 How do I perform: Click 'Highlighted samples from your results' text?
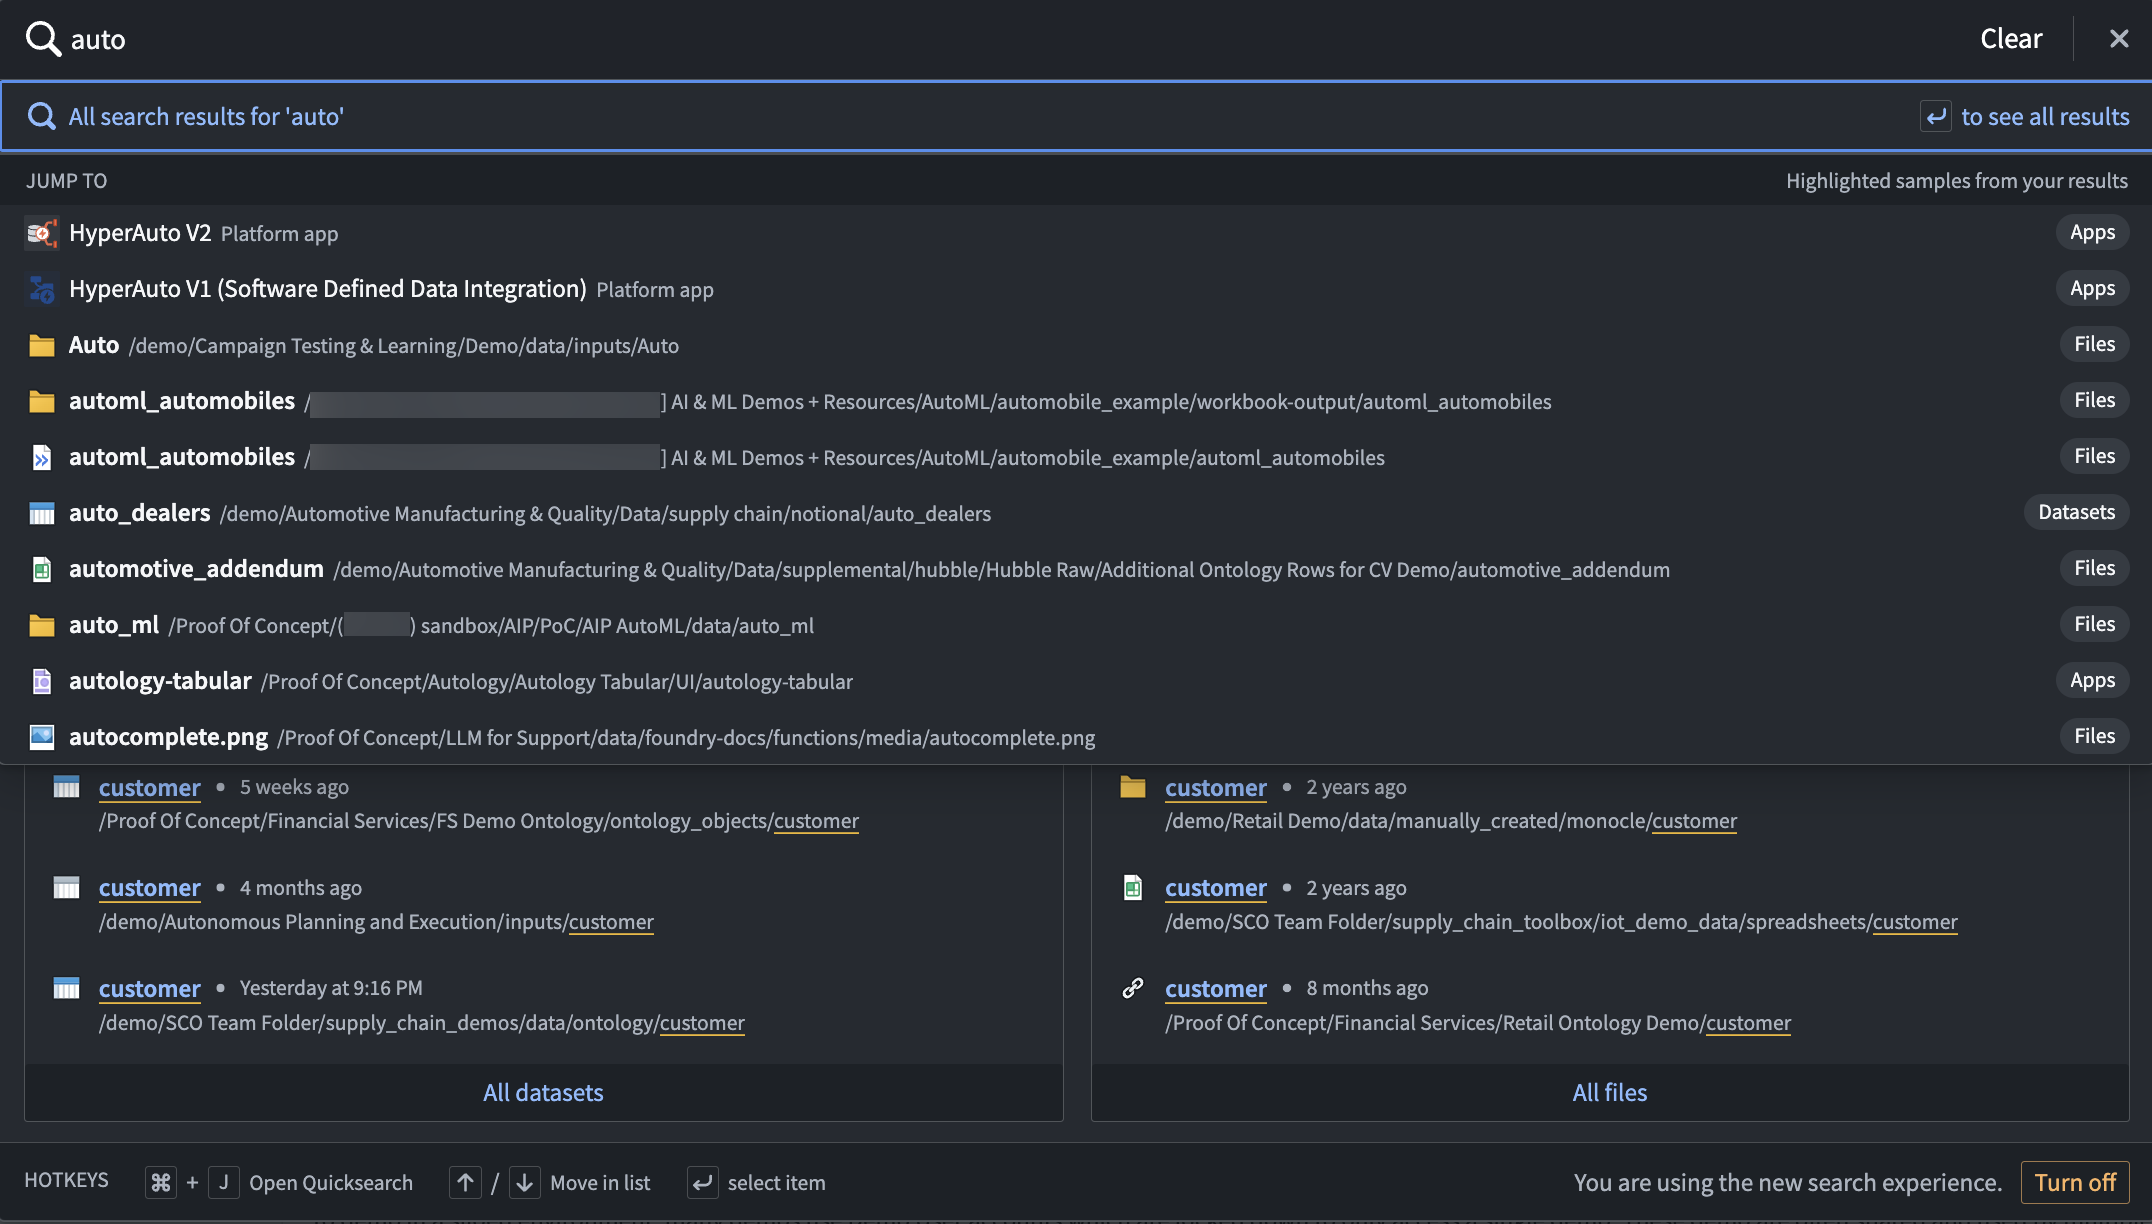click(1957, 181)
